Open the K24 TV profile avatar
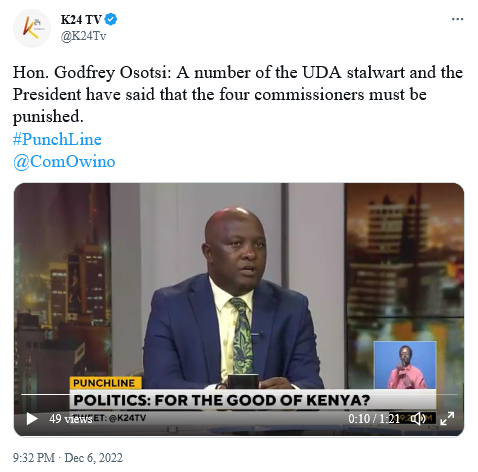Image resolution: width=478 pixels, height=472 pixels. point(32,28)
